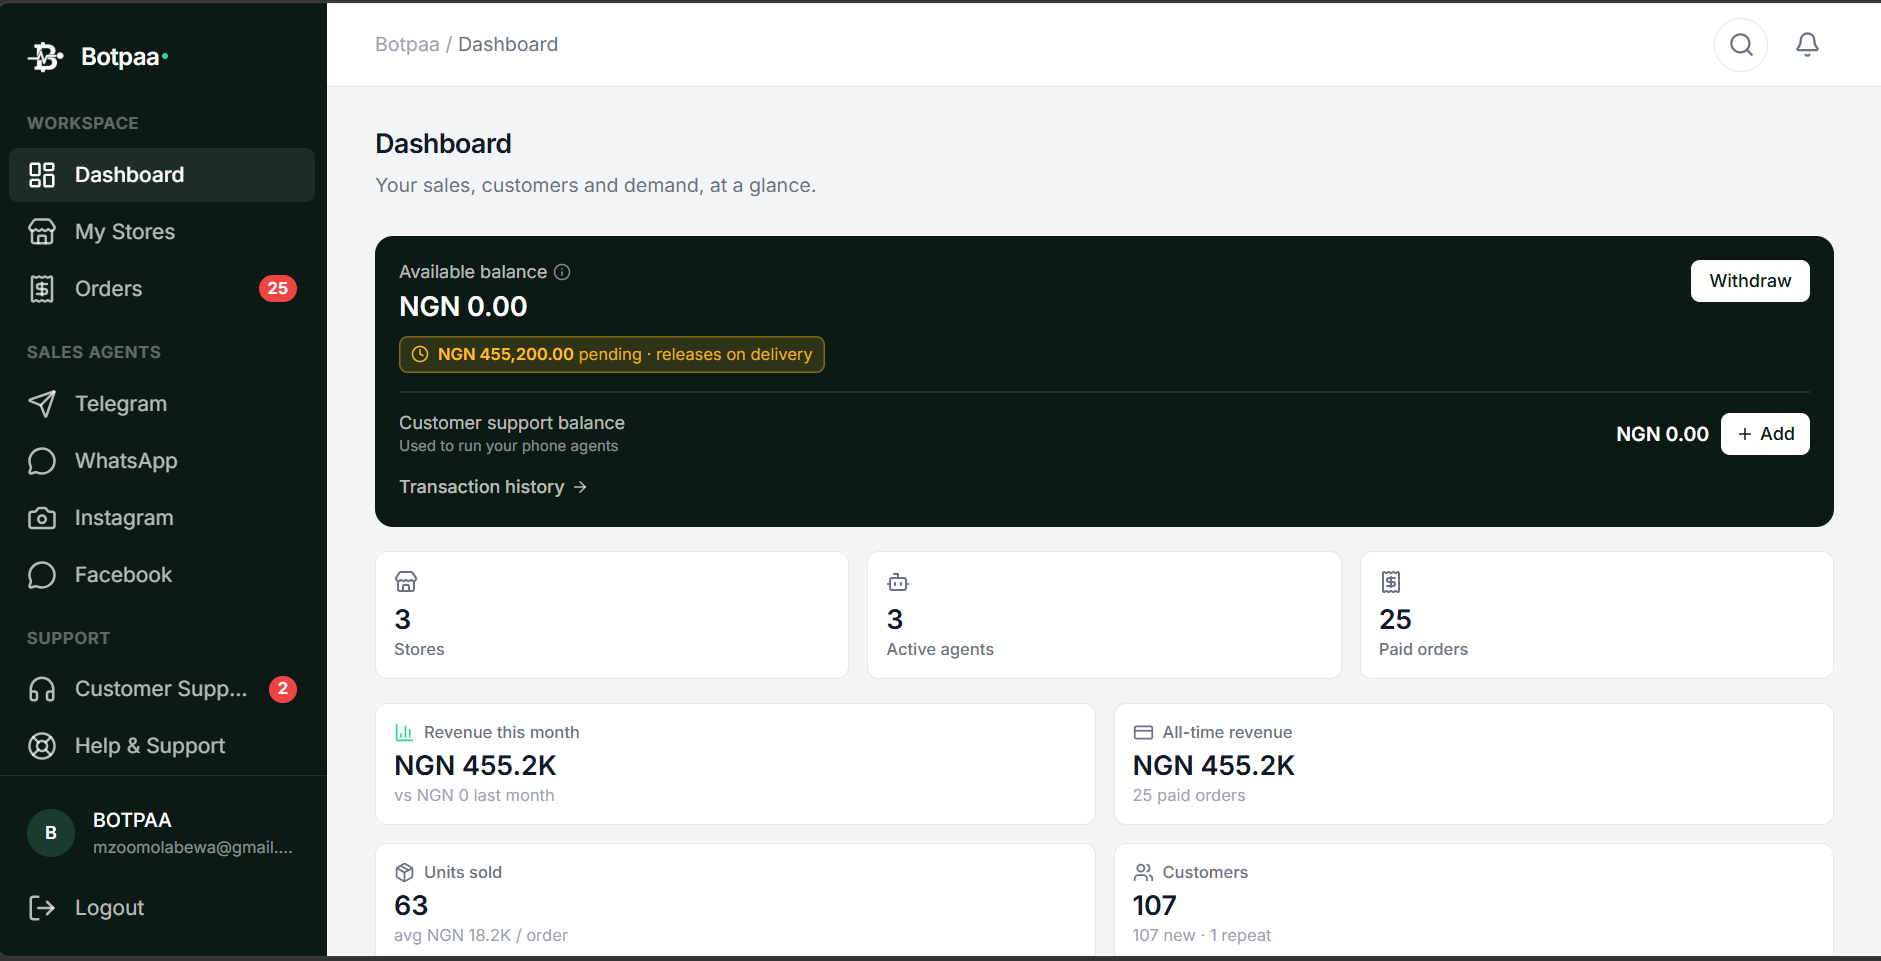
Task: Click the Active agents label
Action: coord(940,650)
